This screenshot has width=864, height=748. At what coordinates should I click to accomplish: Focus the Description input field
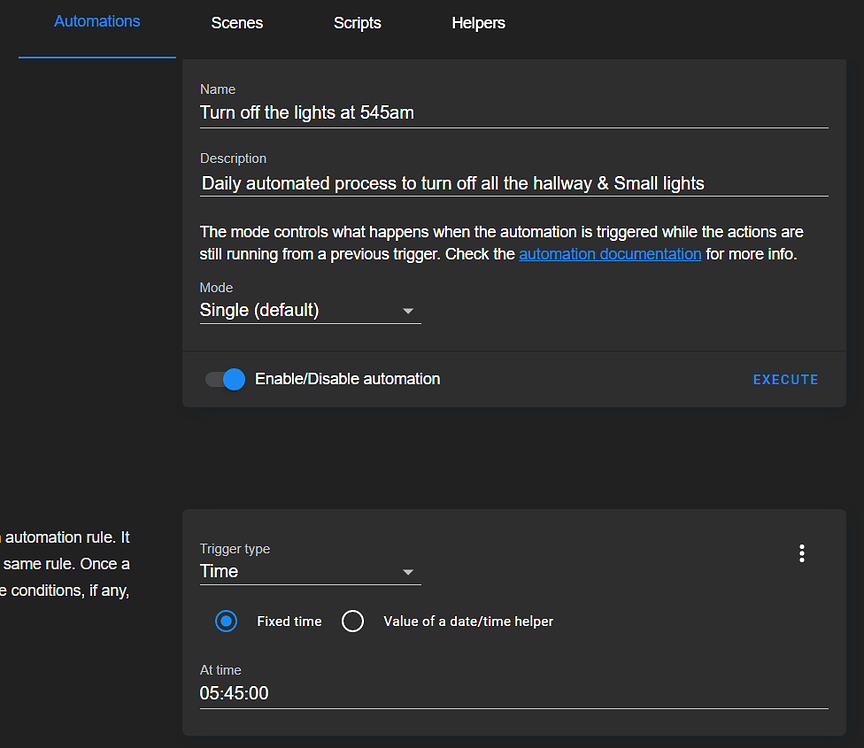coord(513,183)
